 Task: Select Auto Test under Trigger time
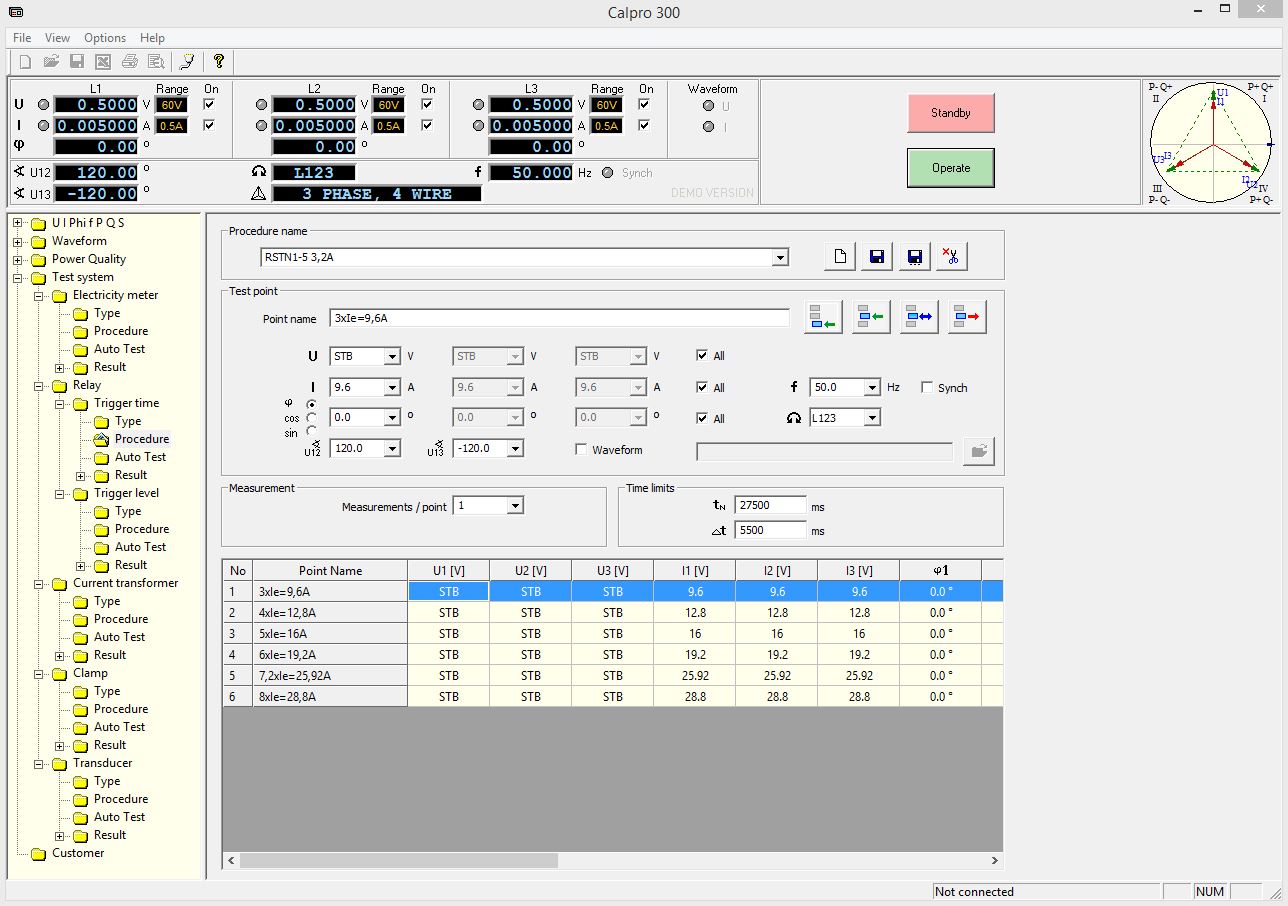click(x=140, y=457)
